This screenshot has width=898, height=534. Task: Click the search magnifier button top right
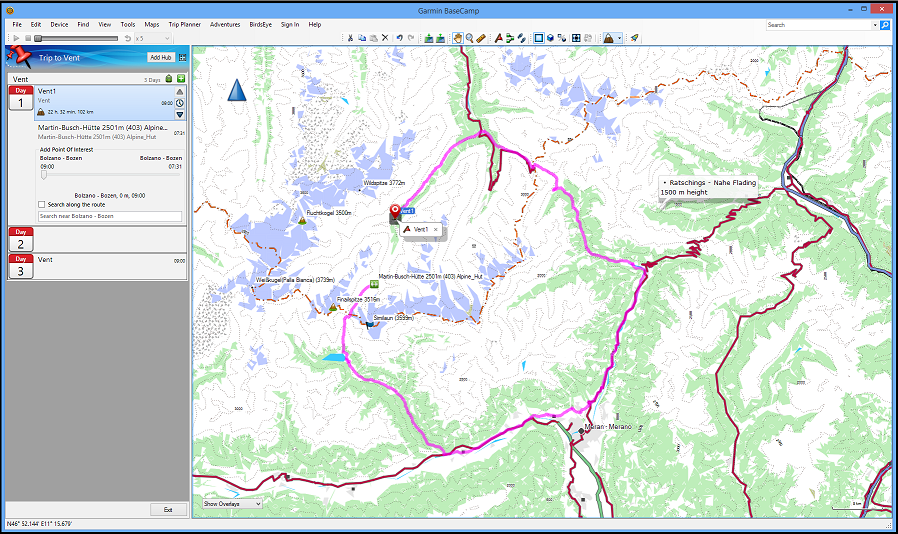(885, 25)
